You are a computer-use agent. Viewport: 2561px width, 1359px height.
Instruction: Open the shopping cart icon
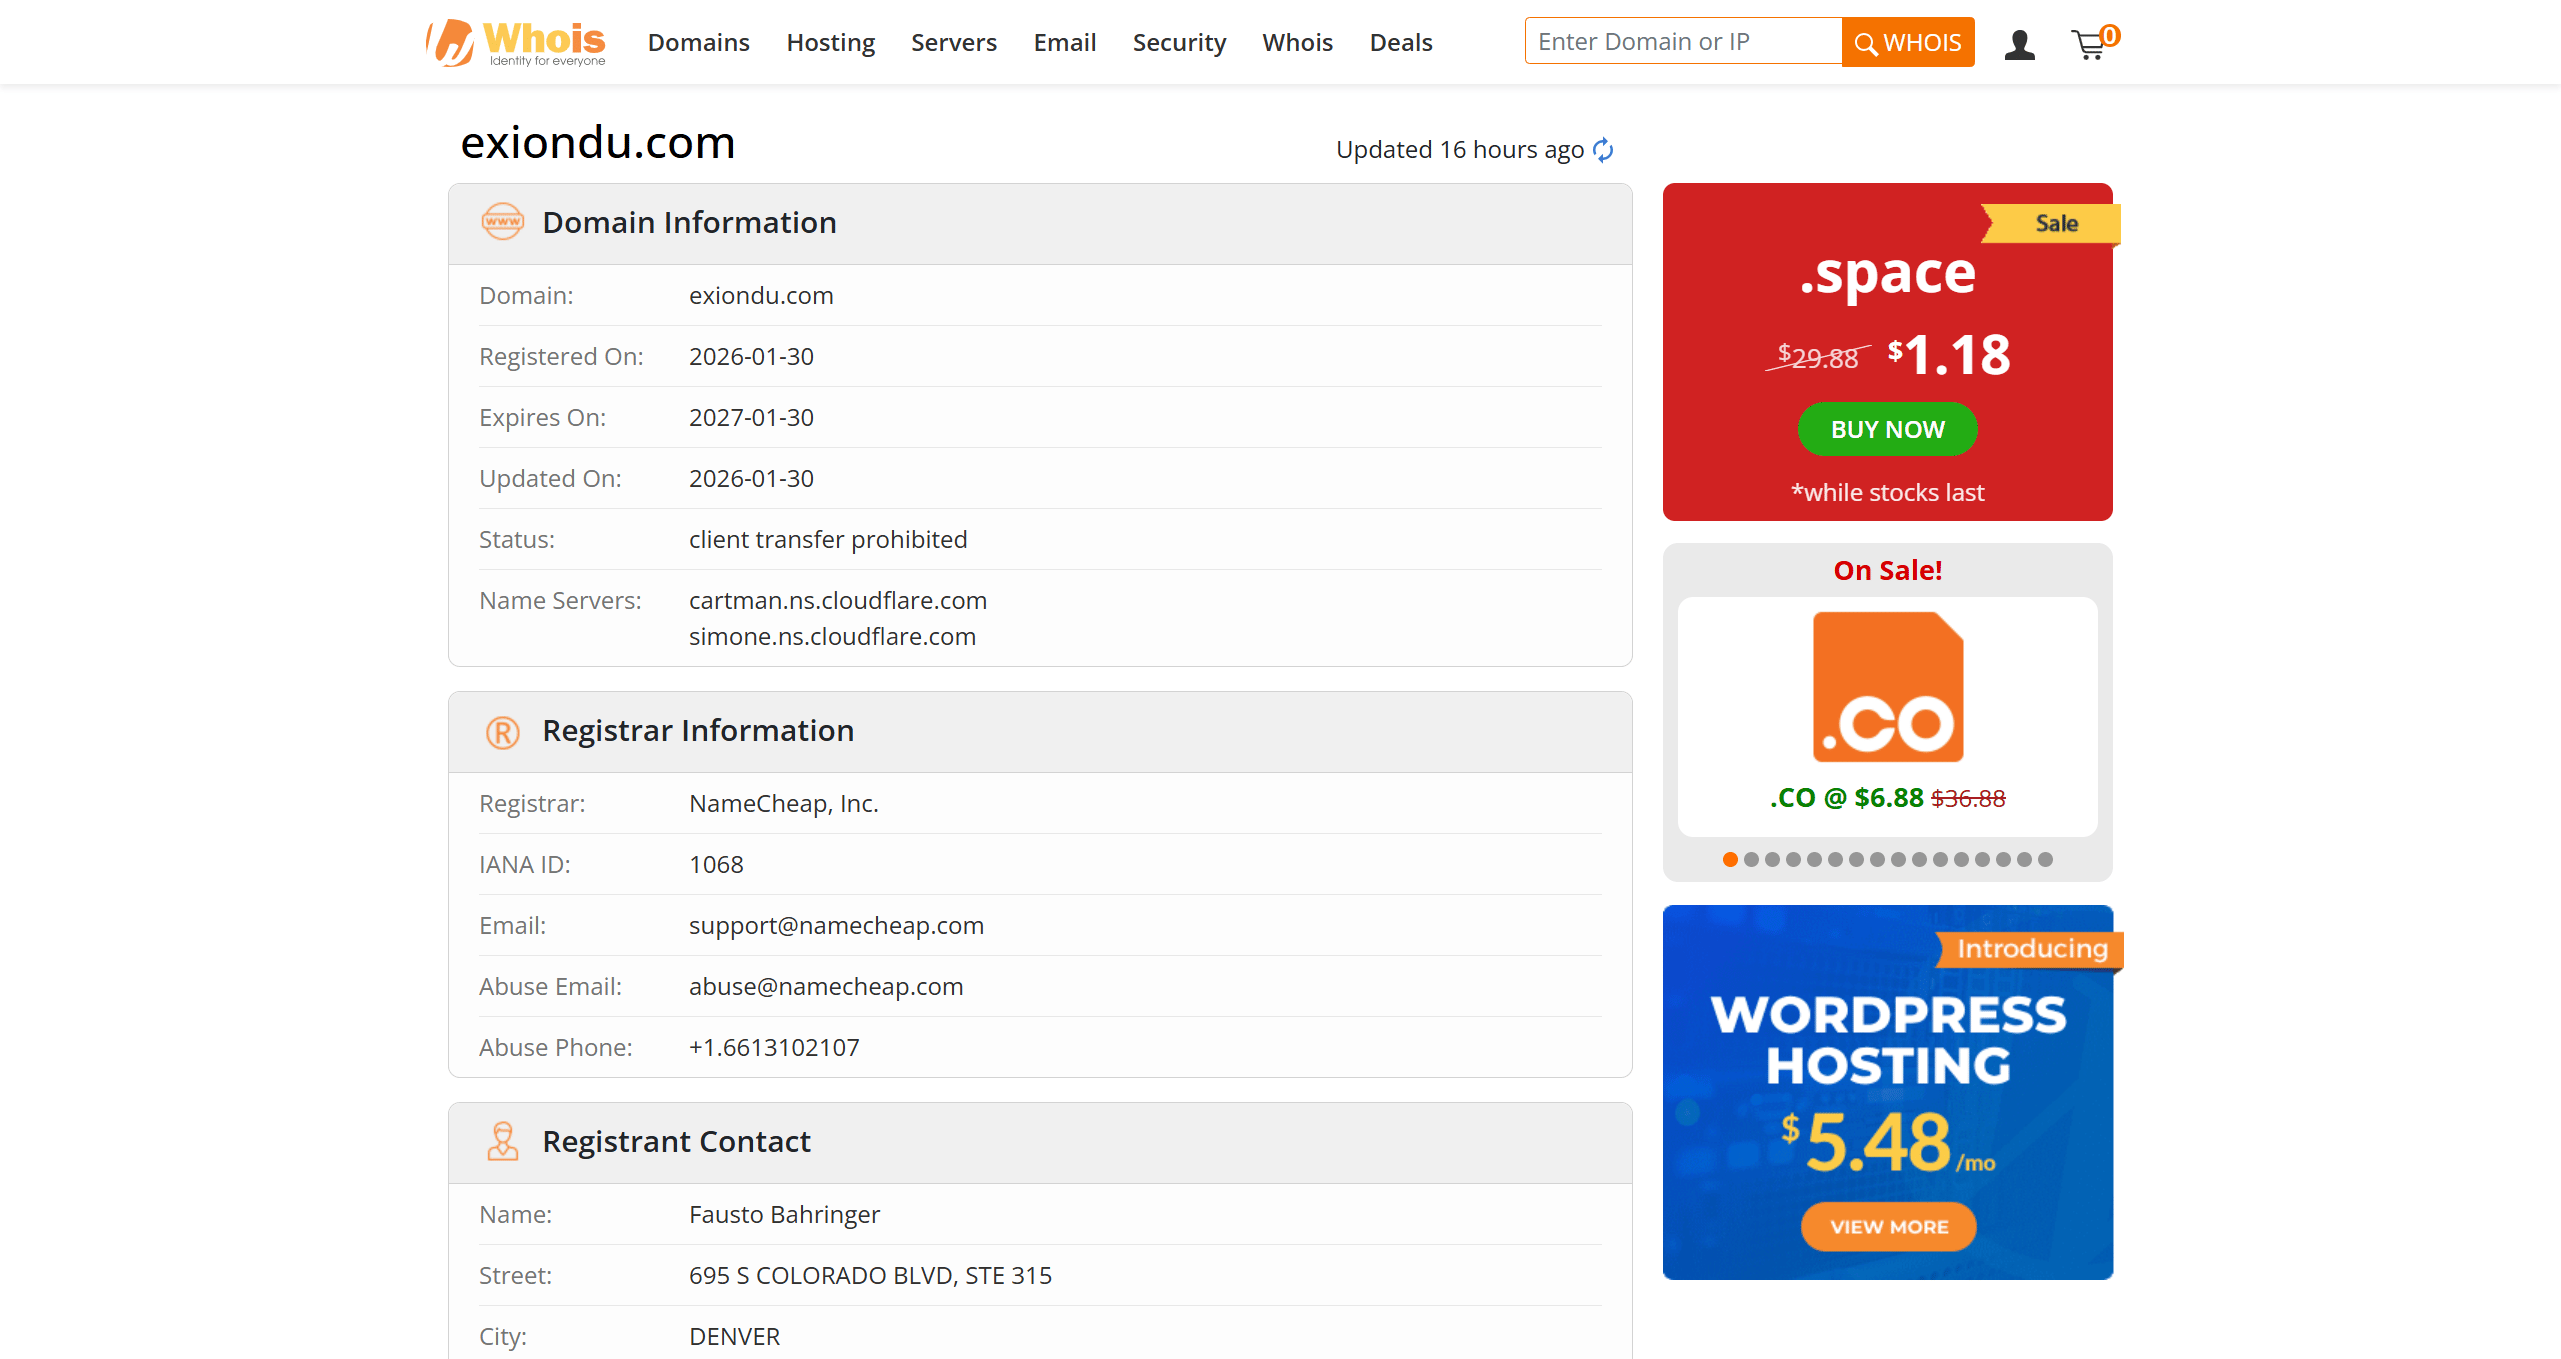tap(2094, 42)
